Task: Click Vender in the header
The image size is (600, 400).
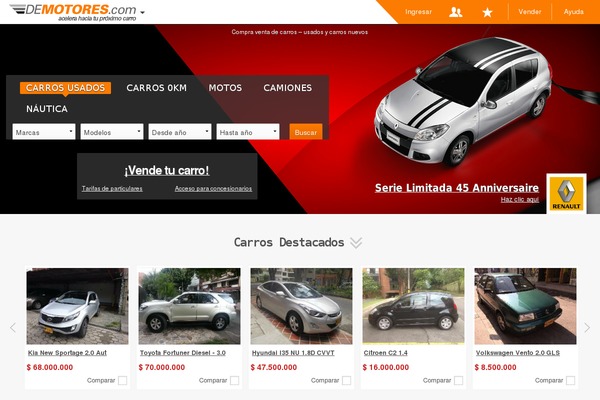Action: 530,12
